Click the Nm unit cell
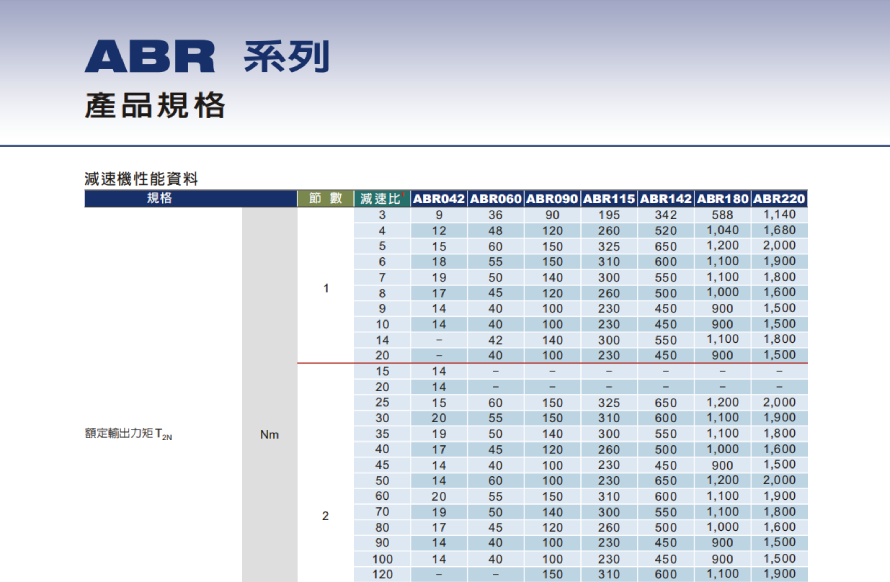Viewport: 890px width, 582px height. pyautogui.click(x=269, y=435)
